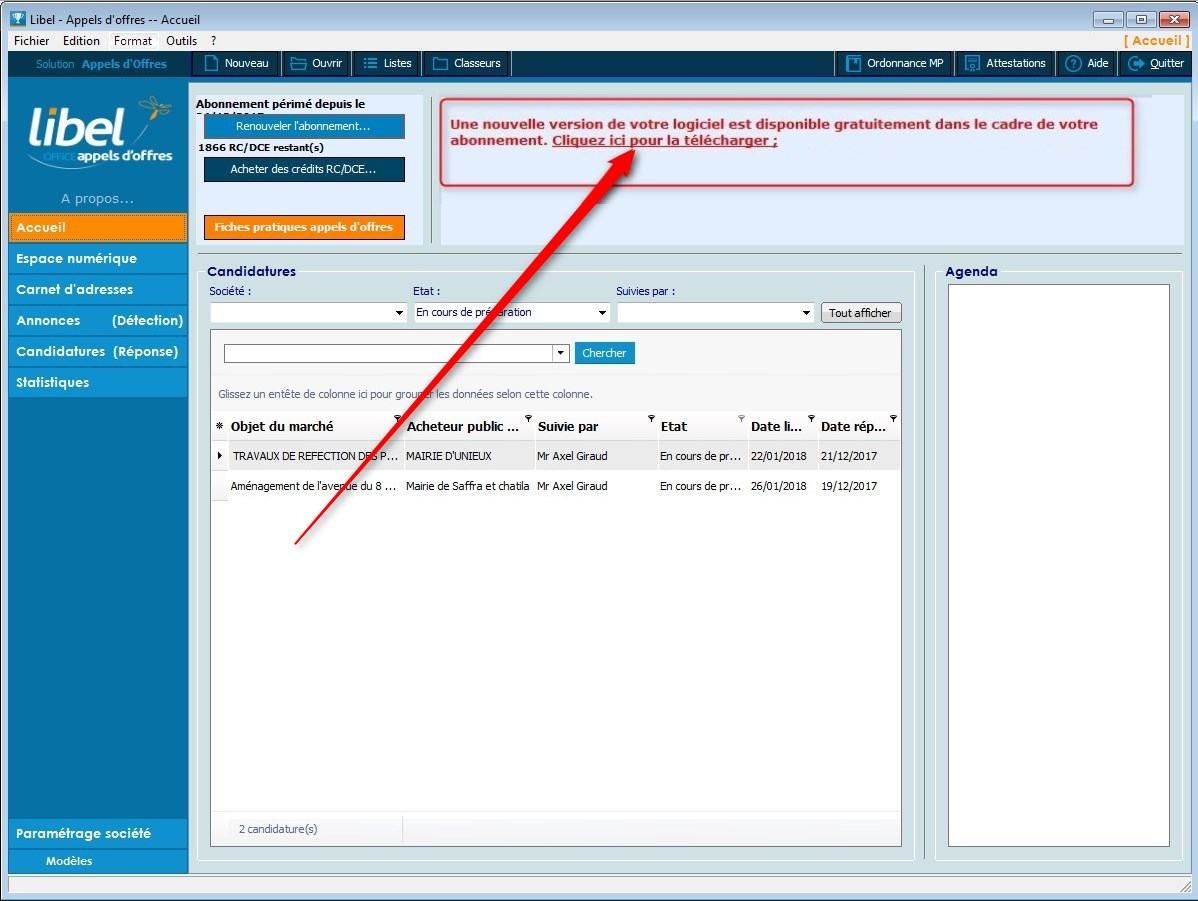Click the Attestations certificate icon

(972, 63)
